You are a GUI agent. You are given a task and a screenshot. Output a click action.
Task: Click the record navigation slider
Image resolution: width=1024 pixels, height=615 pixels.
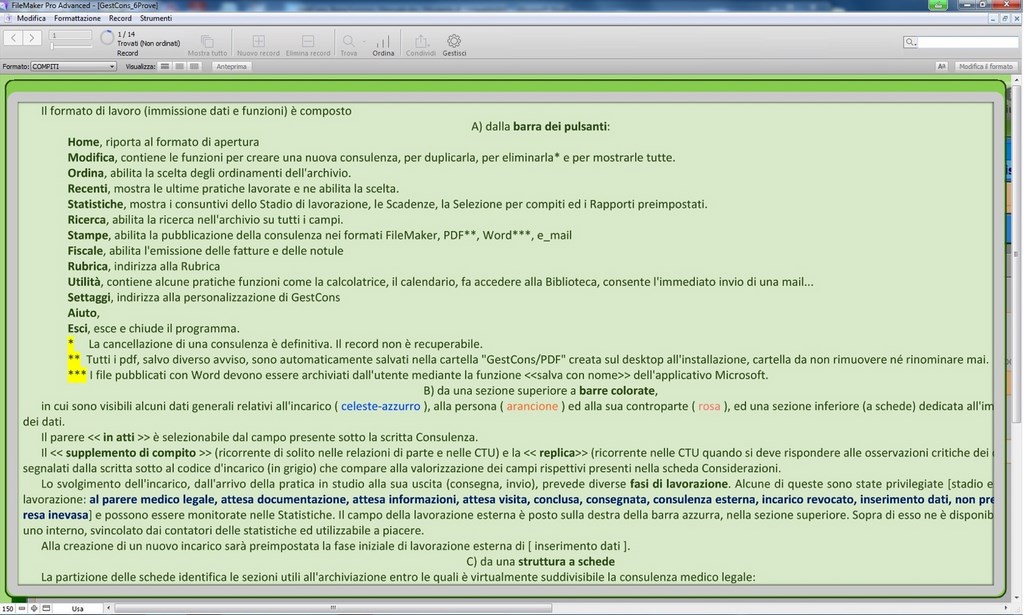[71, 46]
